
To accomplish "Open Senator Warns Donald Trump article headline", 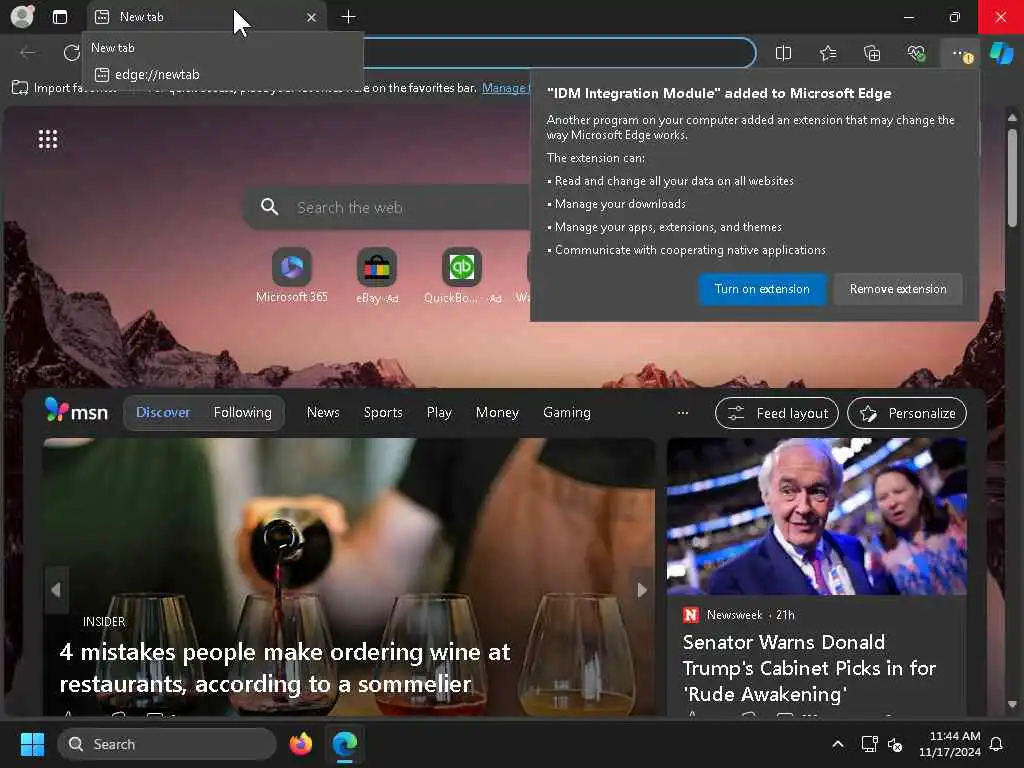I will (809, 667).
